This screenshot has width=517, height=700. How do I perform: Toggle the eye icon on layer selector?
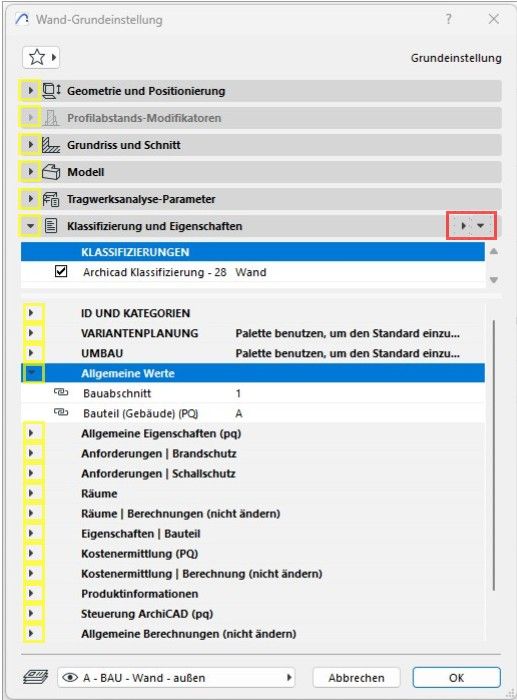point(70,678)
